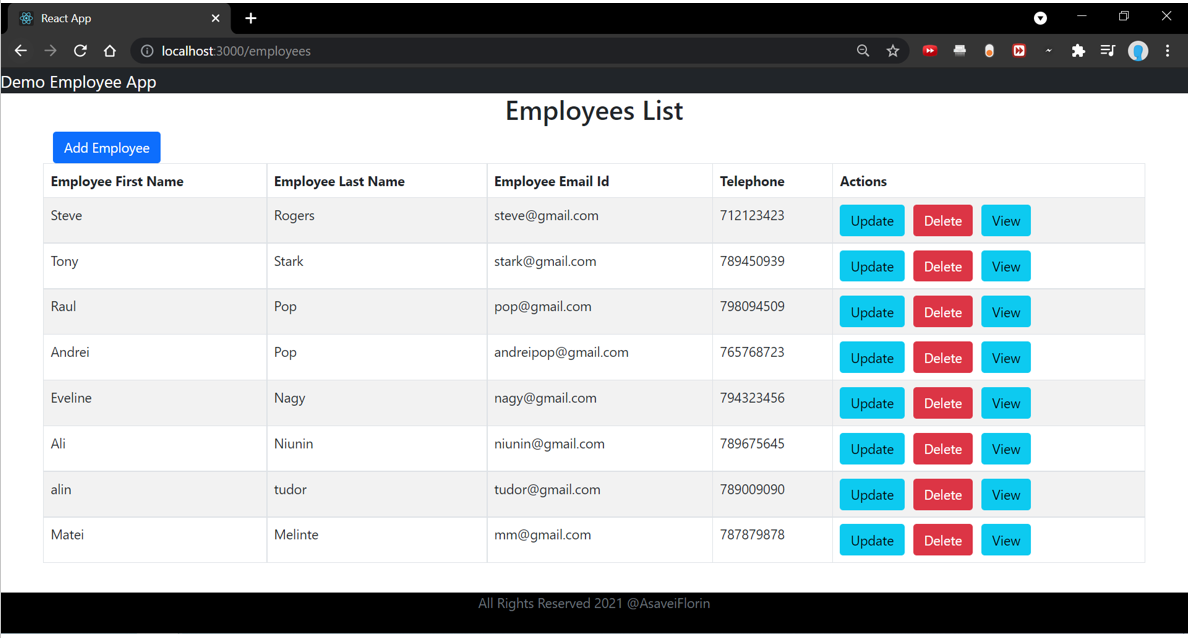View the Steve Rogers record

1005,221
